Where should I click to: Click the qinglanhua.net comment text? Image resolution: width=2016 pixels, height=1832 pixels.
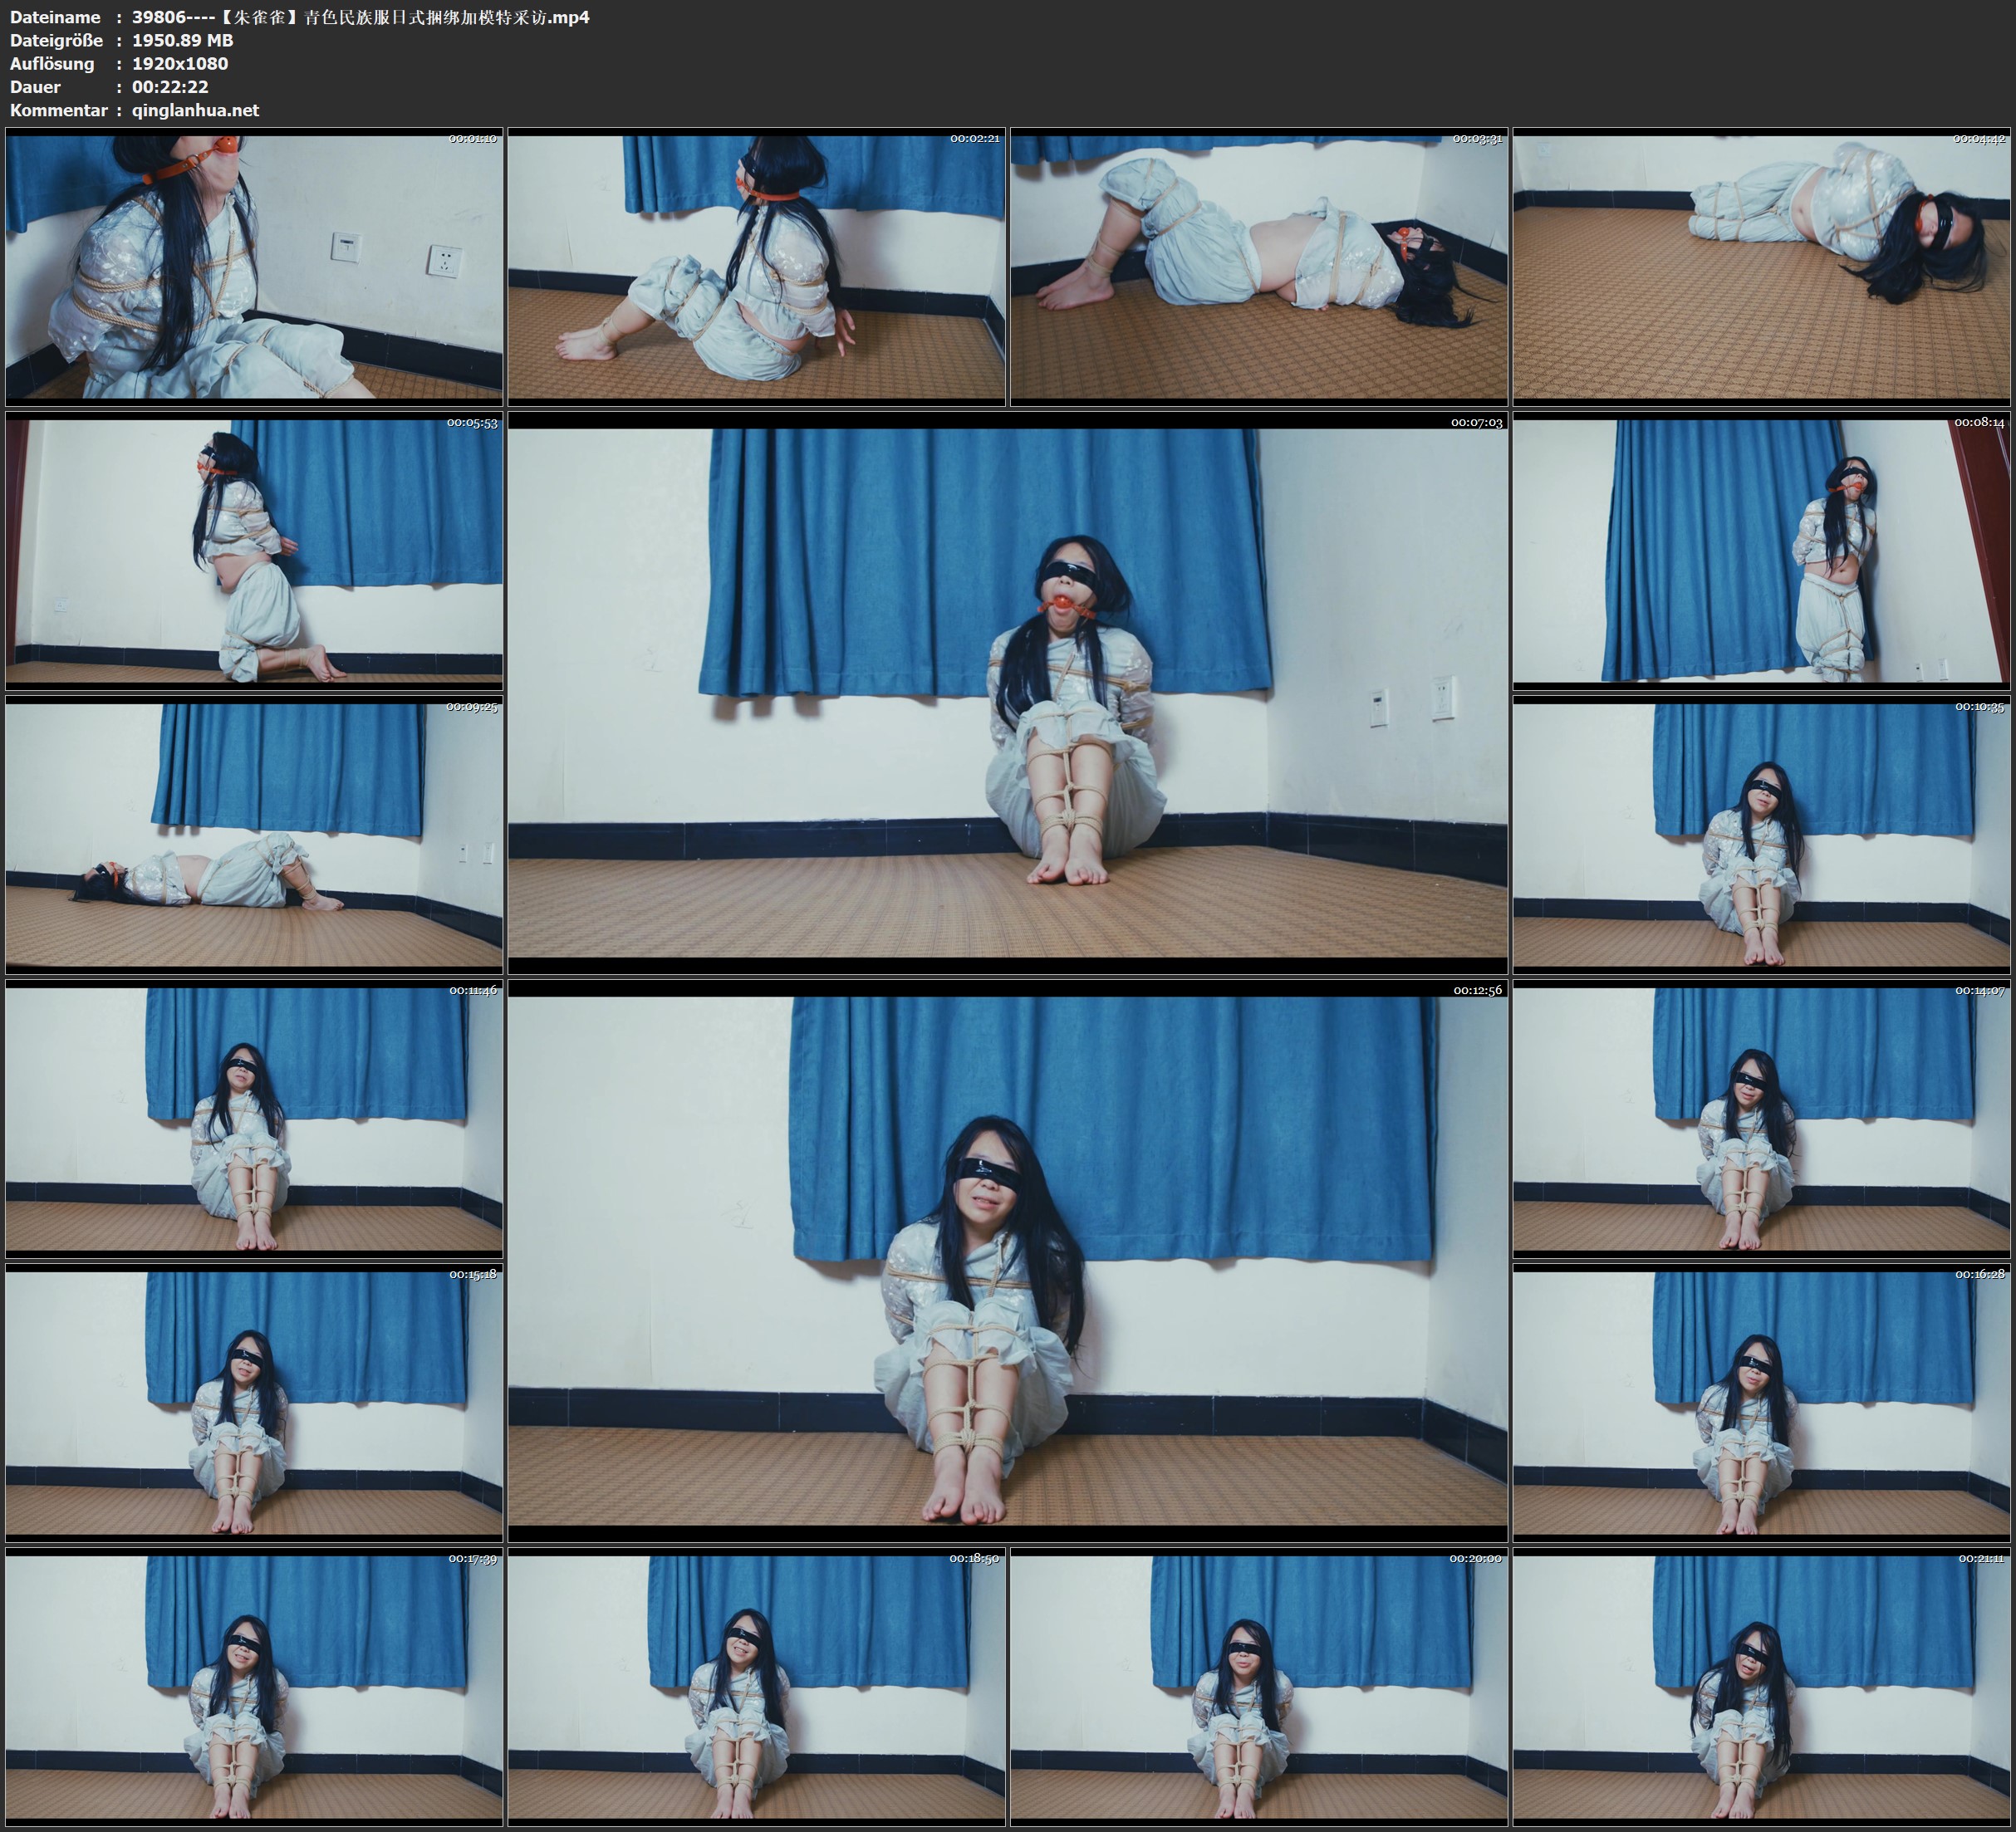pos(195,111)
